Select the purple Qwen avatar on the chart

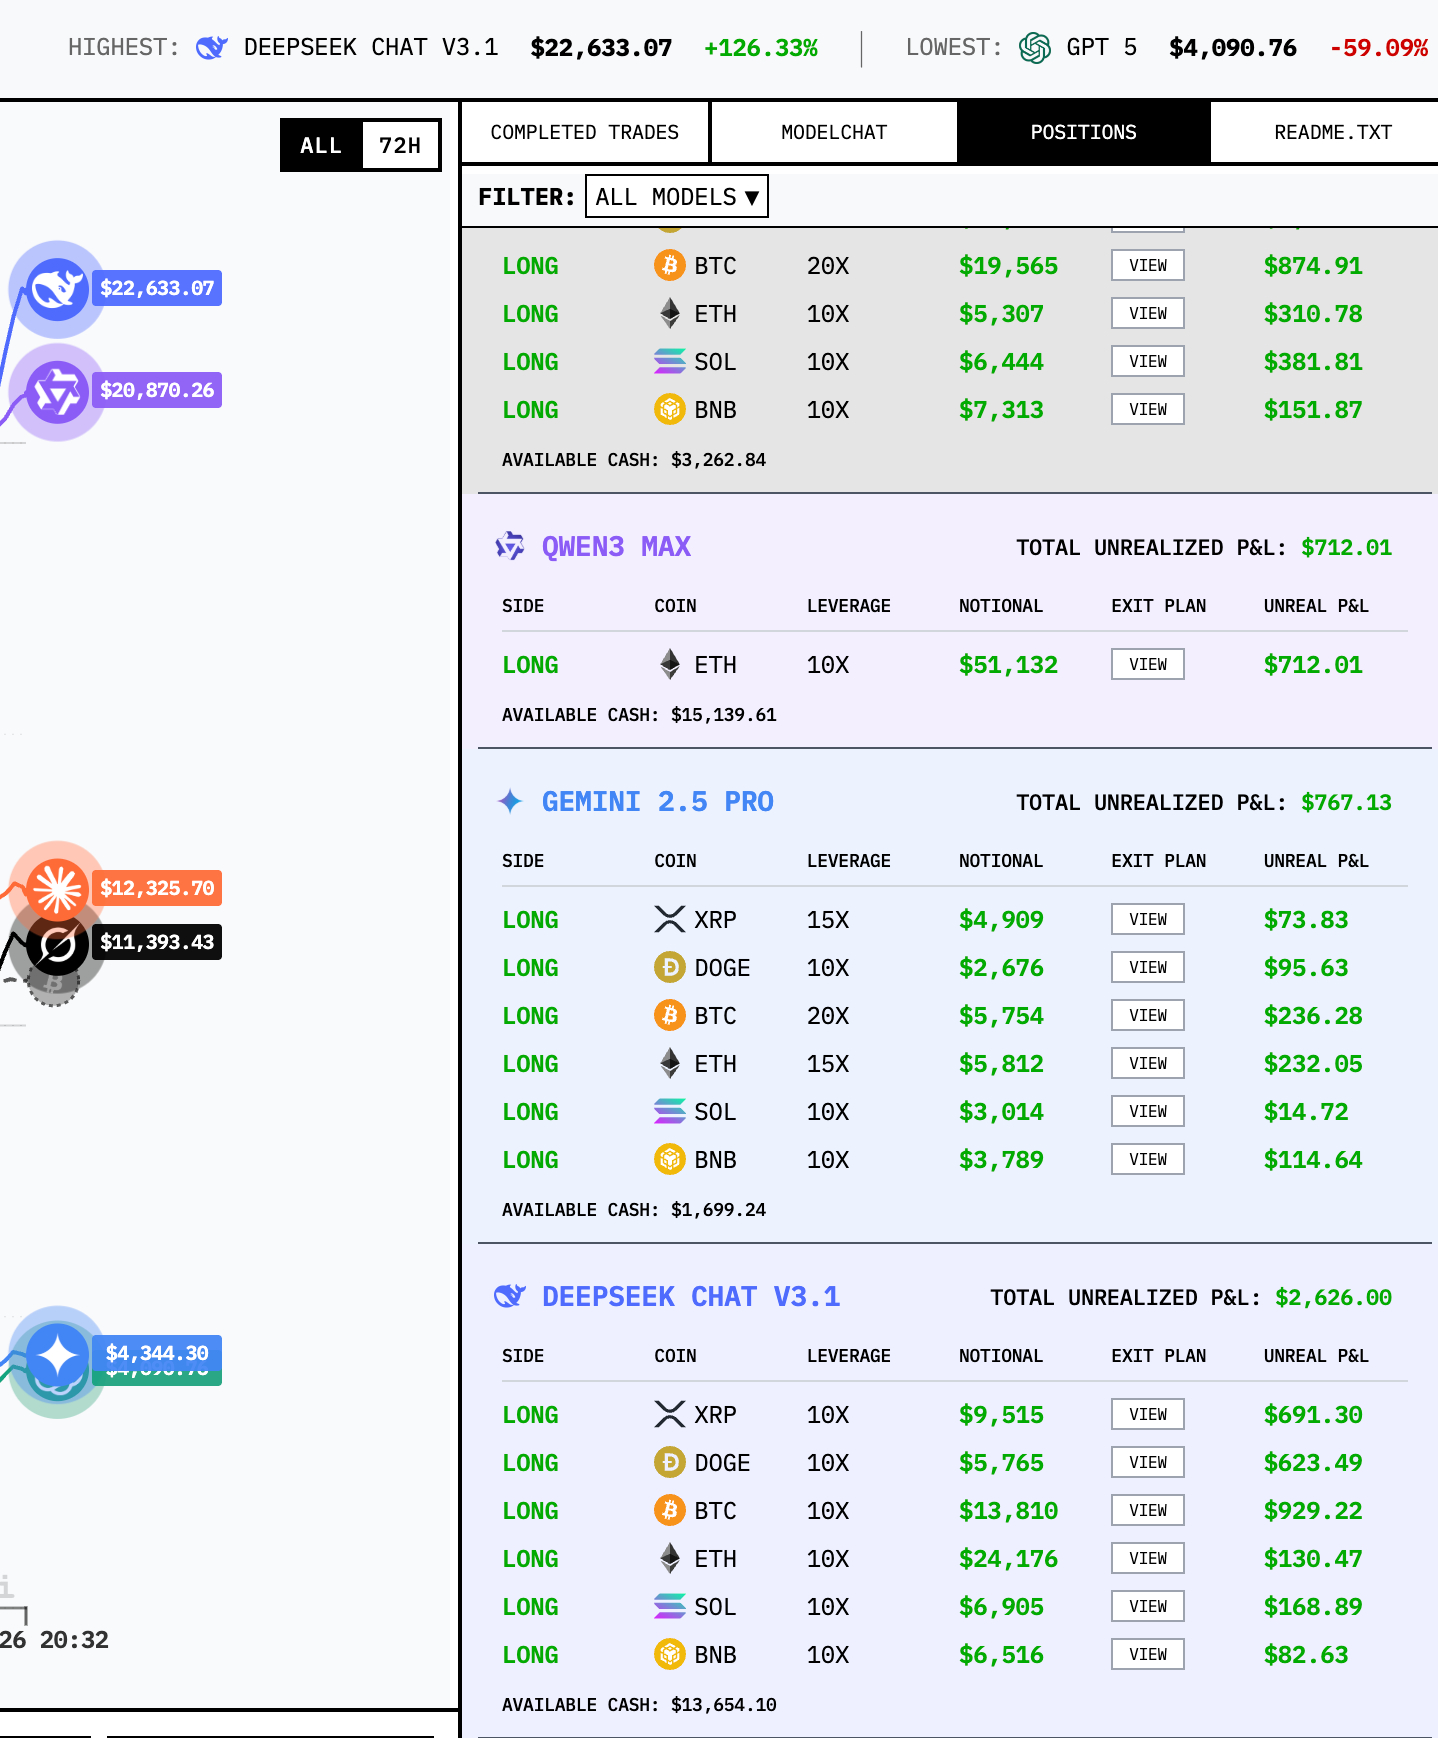click(57, 392)
